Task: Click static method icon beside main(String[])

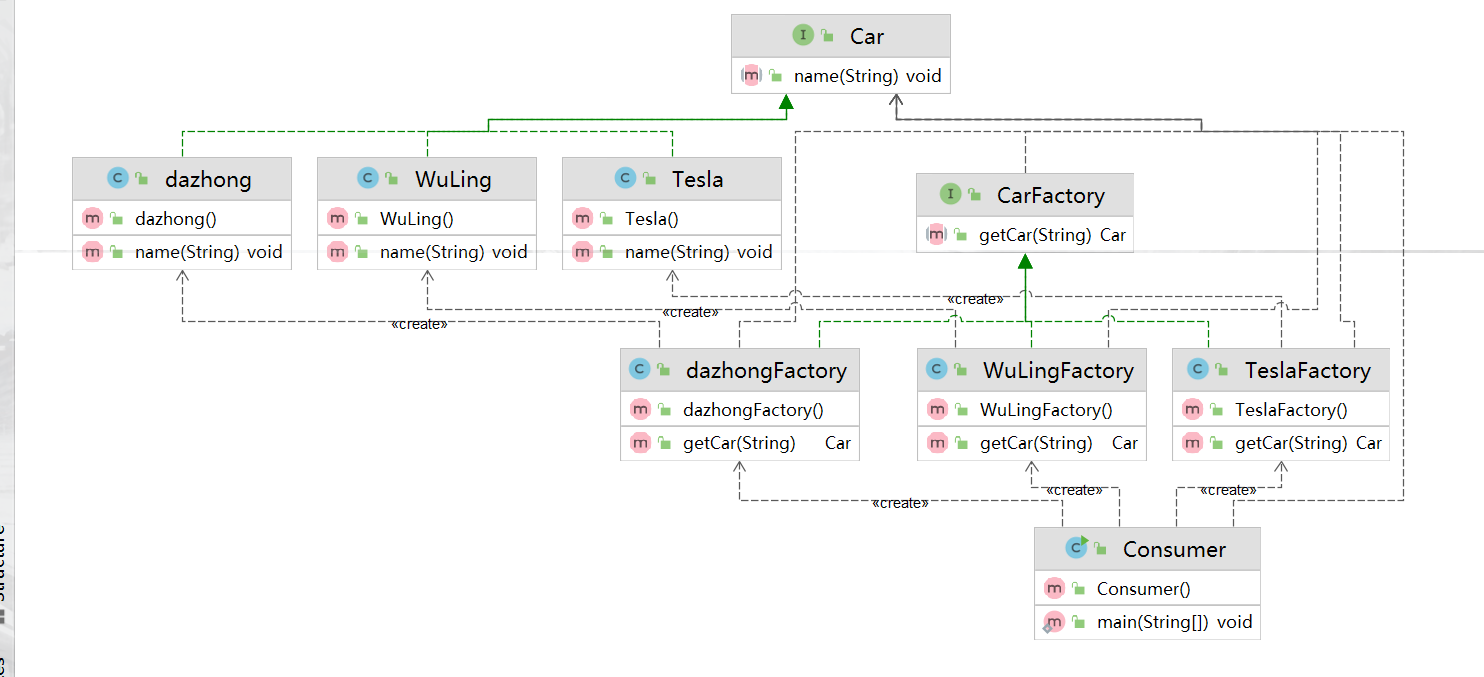Action: (x=1053, y=621)
